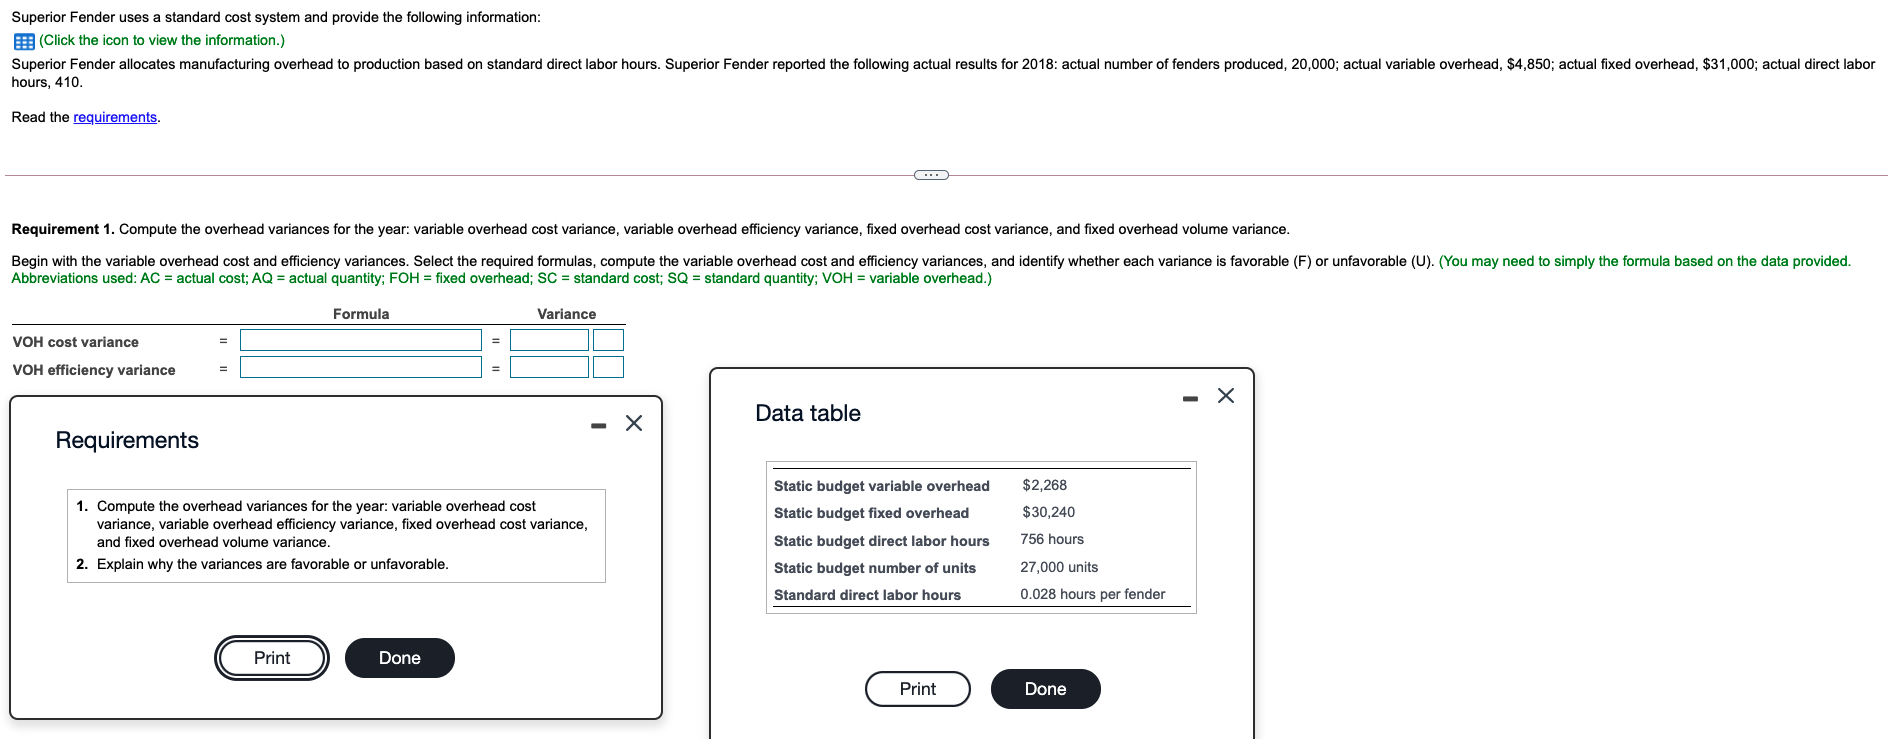Select the $2,268 static budget variable overhead value

point(1044,485)
